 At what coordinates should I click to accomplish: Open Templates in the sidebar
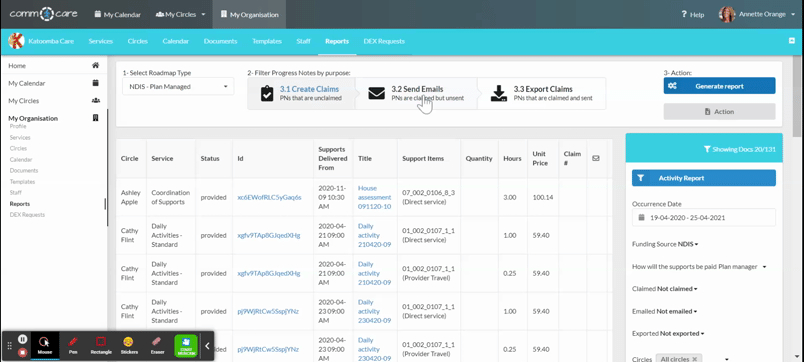click(22, 182)
